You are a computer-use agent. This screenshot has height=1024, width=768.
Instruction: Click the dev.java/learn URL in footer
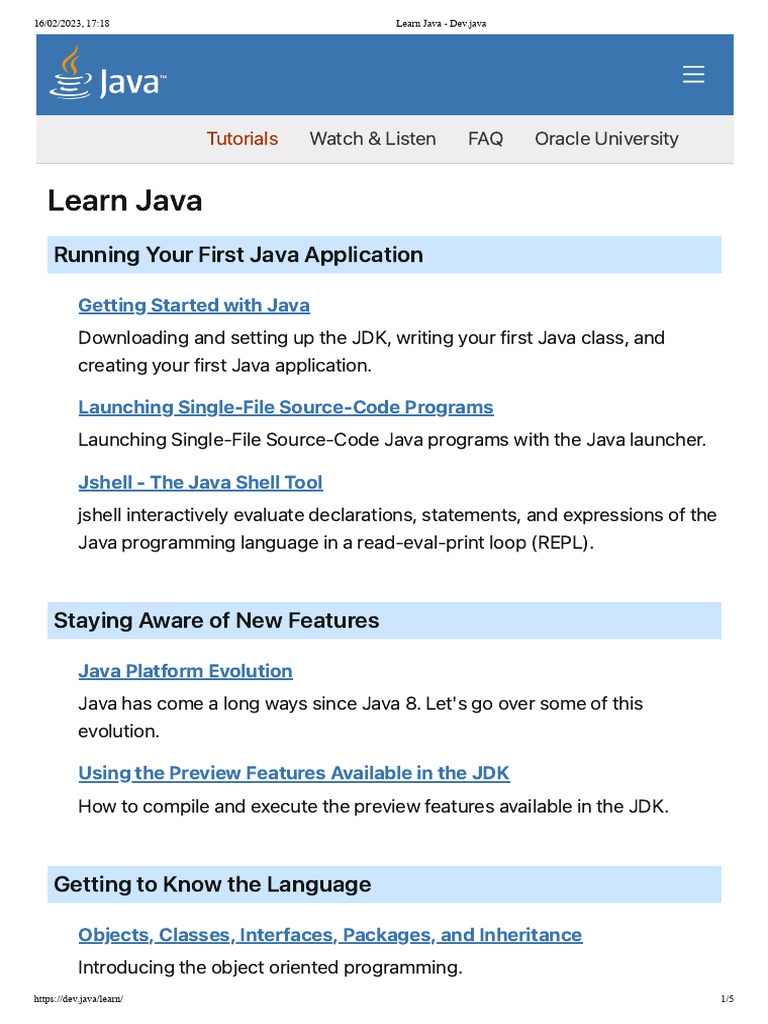coord(78,1000)
